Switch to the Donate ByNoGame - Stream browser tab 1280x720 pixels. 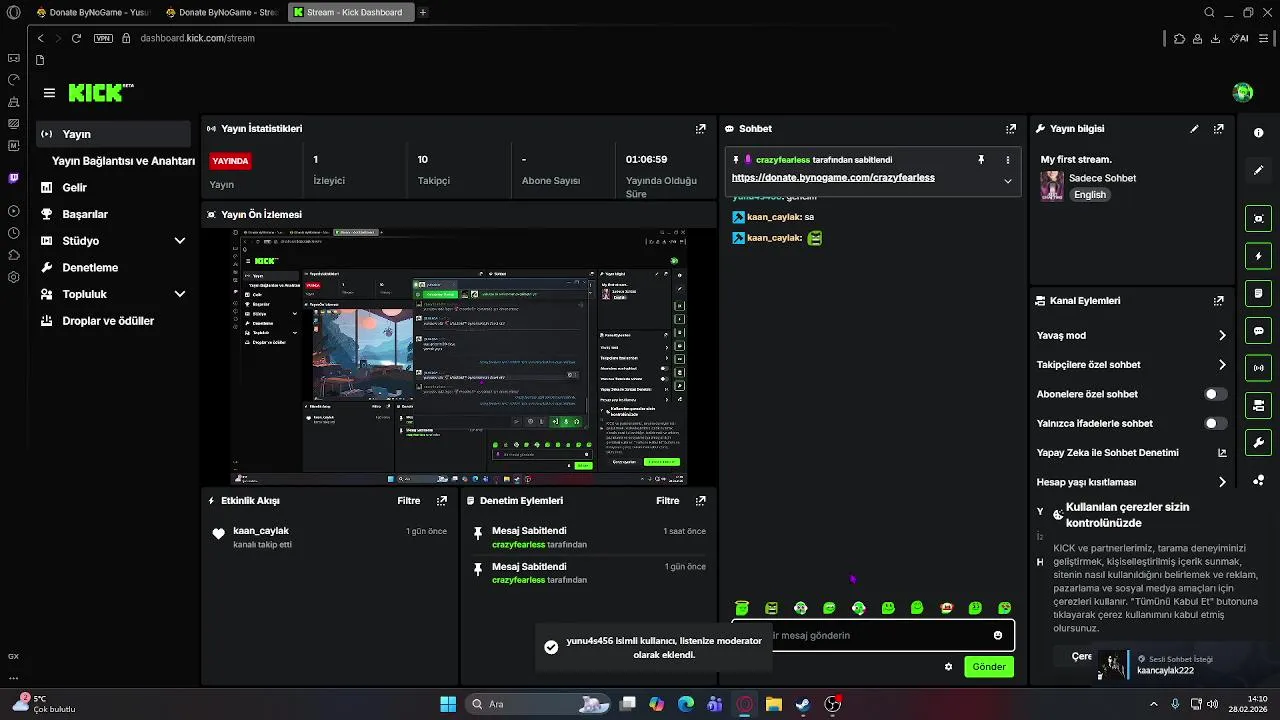tap(221, 12)
